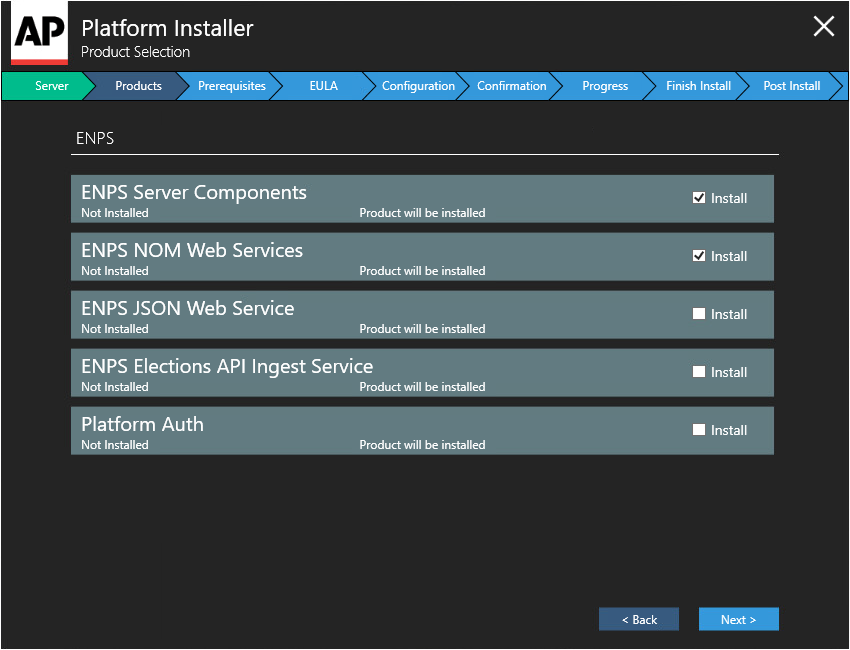Select the Platform Auth product title

click(143, 424)
